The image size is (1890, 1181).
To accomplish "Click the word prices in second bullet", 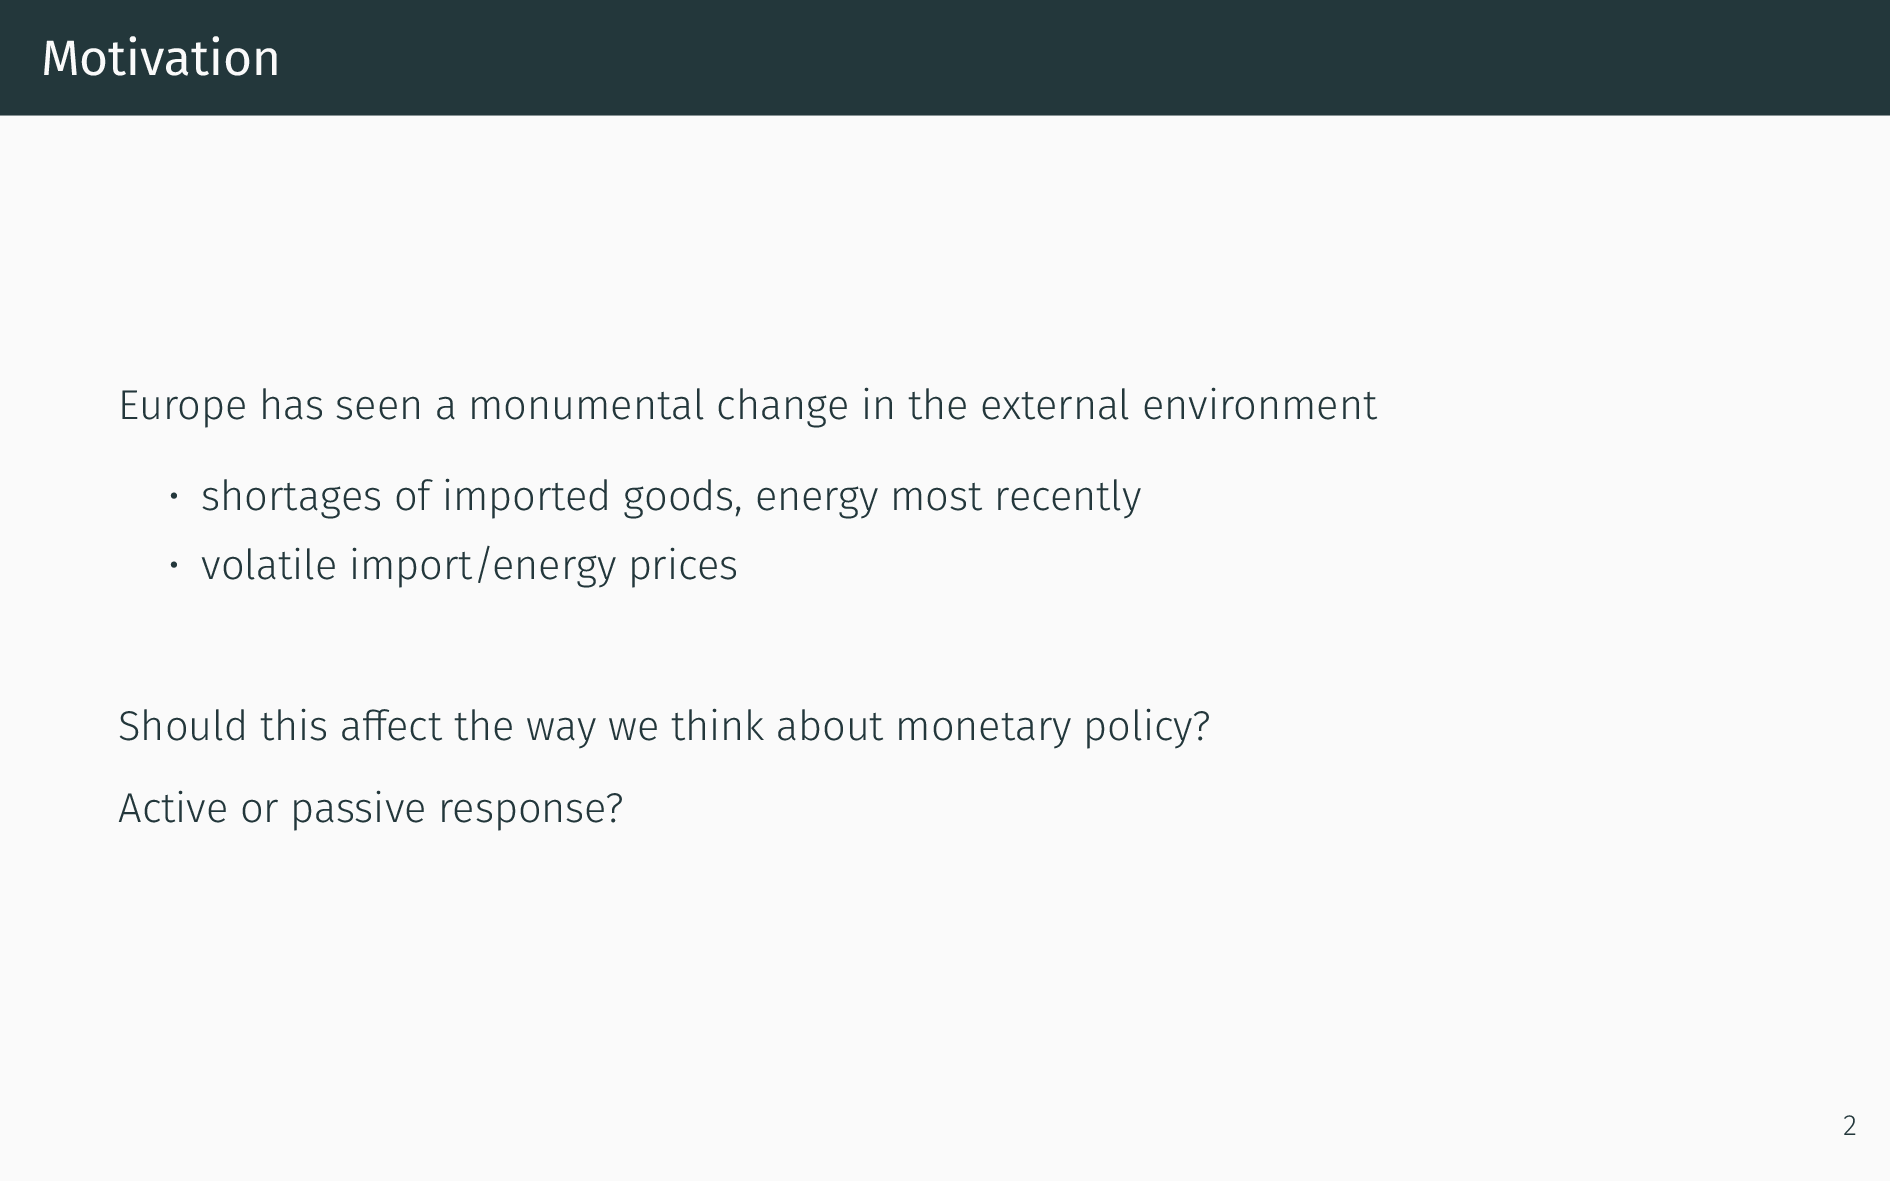I will (x=683, y=566).
